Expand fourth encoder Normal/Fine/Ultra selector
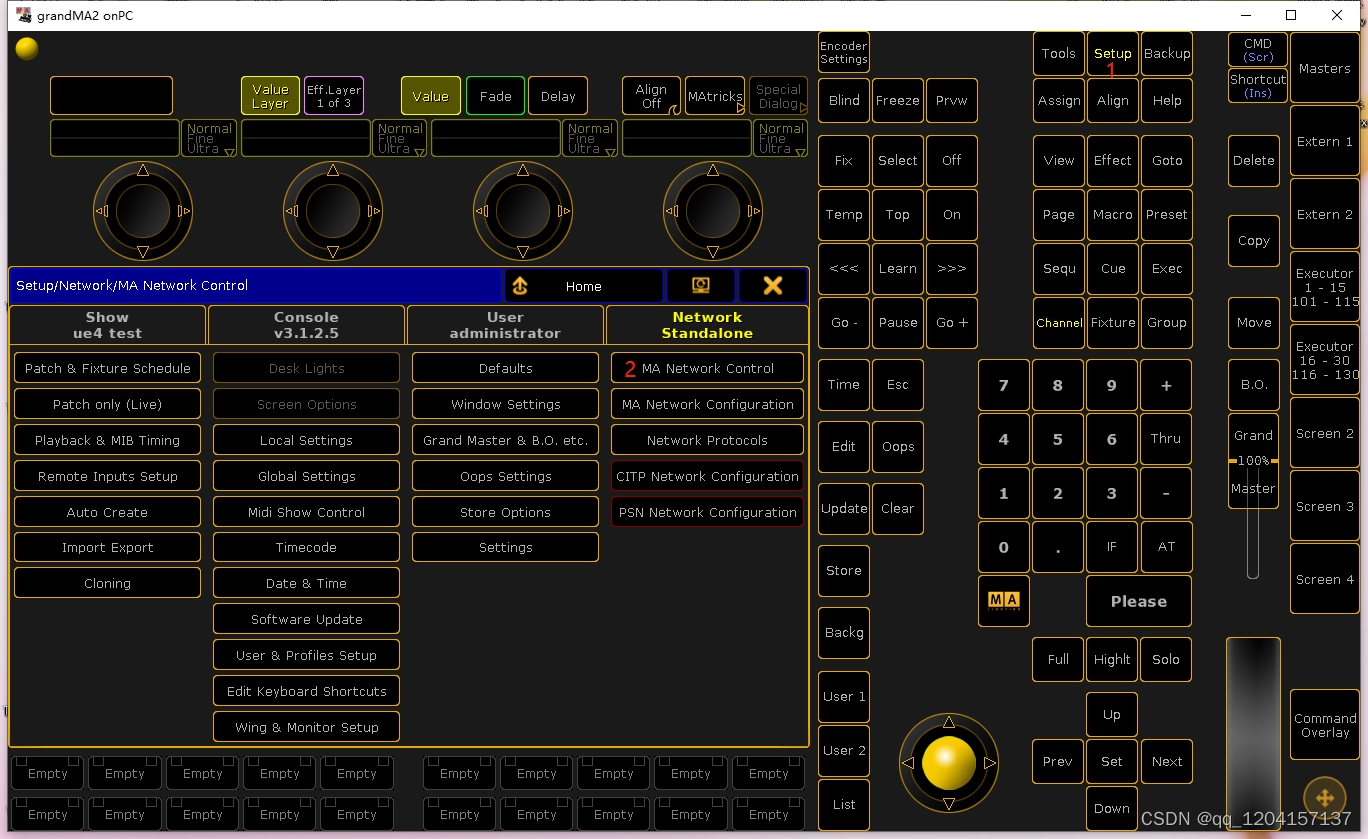 (x=780, y=138)
